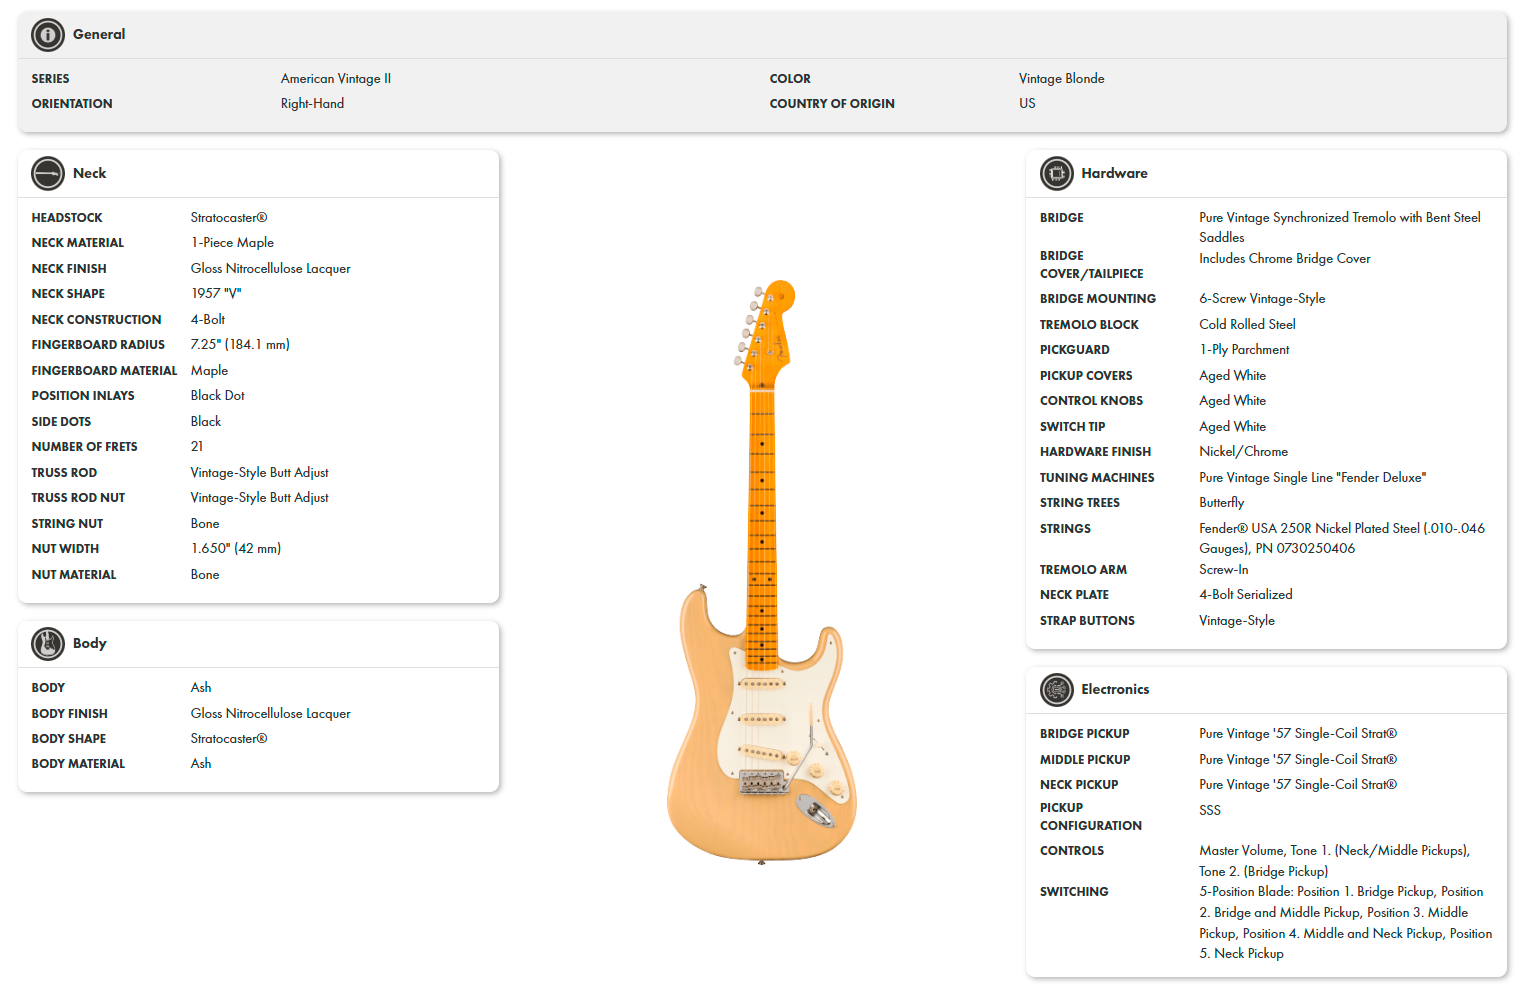Click the country of origin value US
1521x1001 pixels.
click(x=1027, y=104)
